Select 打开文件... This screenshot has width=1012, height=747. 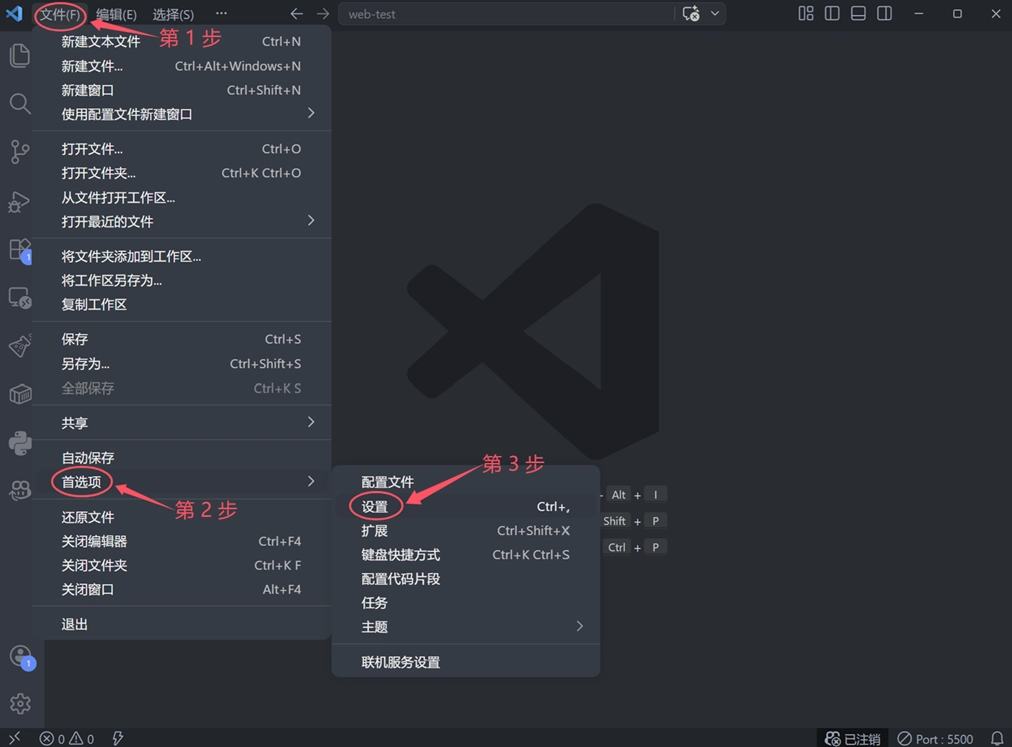[x=181, y=149]
